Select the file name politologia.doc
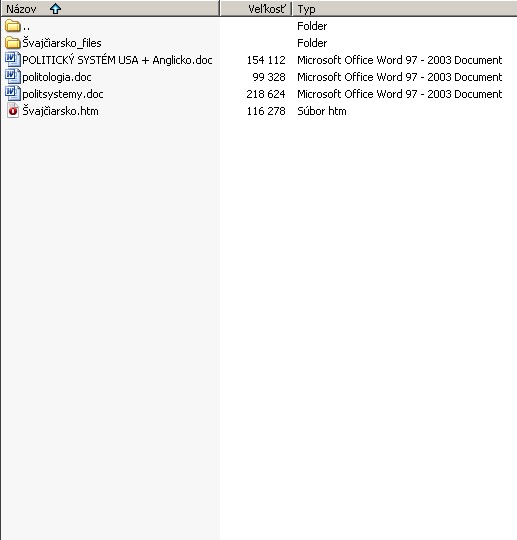The image size is (517, 540). (57, 77)
